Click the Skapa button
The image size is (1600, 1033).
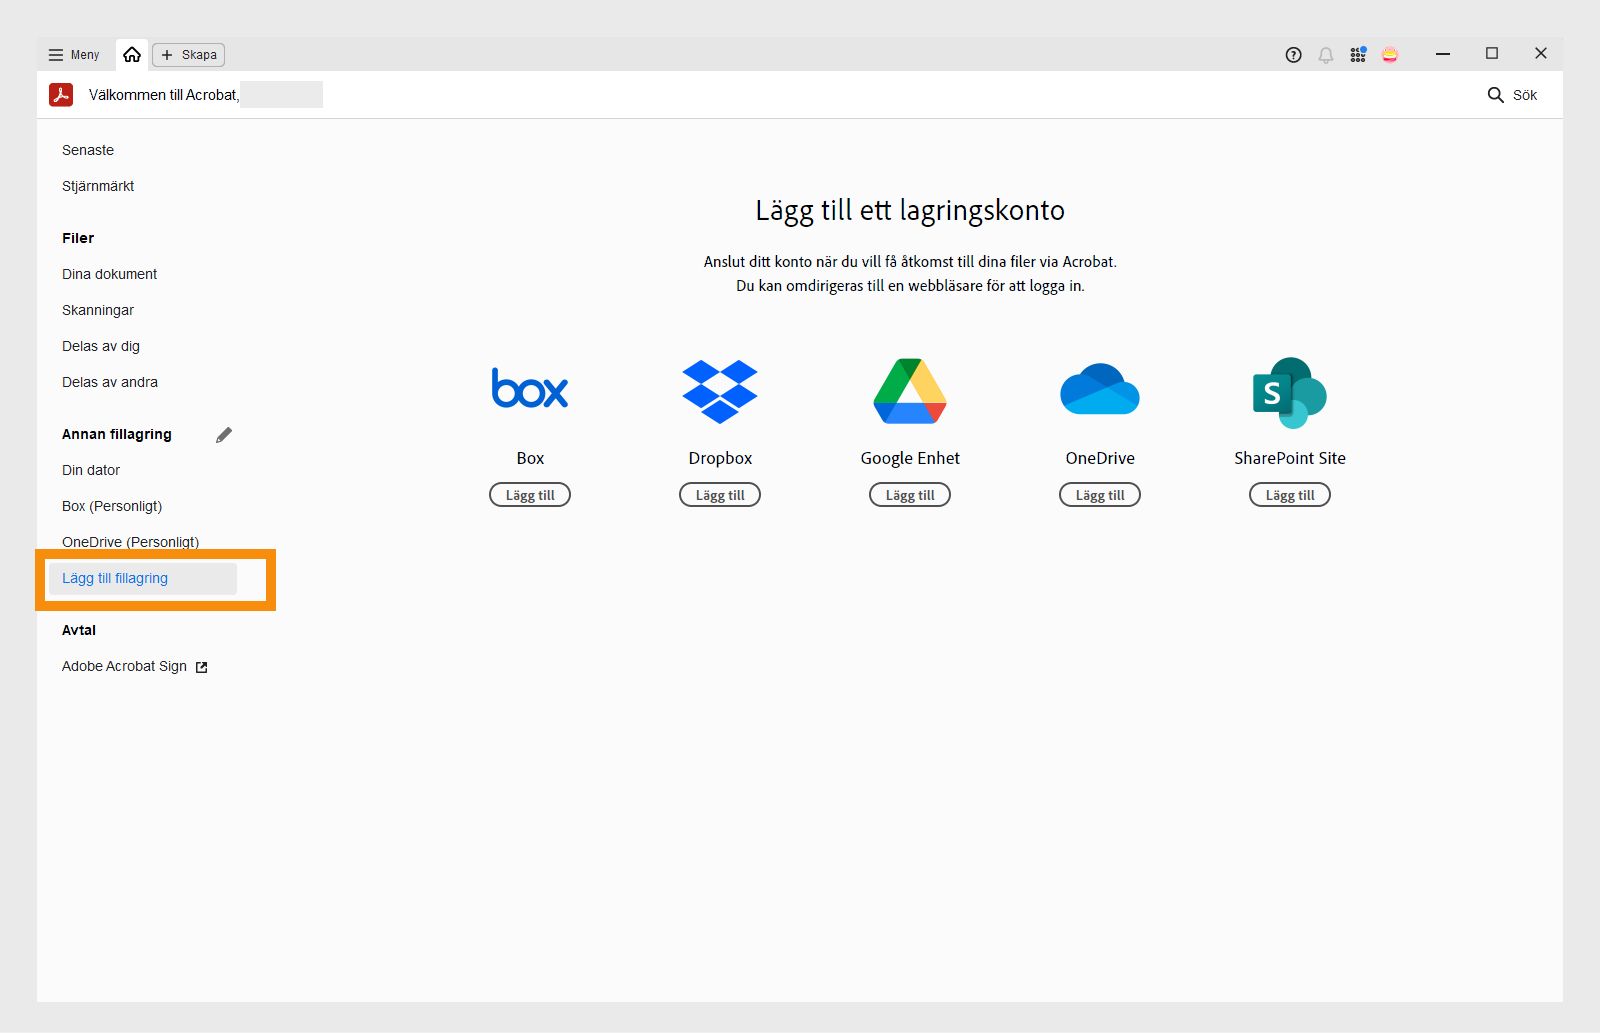pos(188,55)
